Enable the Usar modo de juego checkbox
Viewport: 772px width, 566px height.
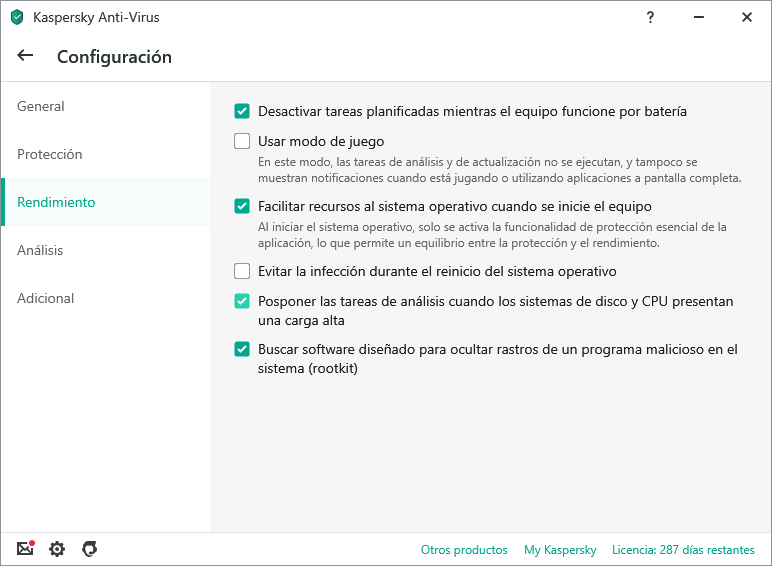(x=242, y=141)
